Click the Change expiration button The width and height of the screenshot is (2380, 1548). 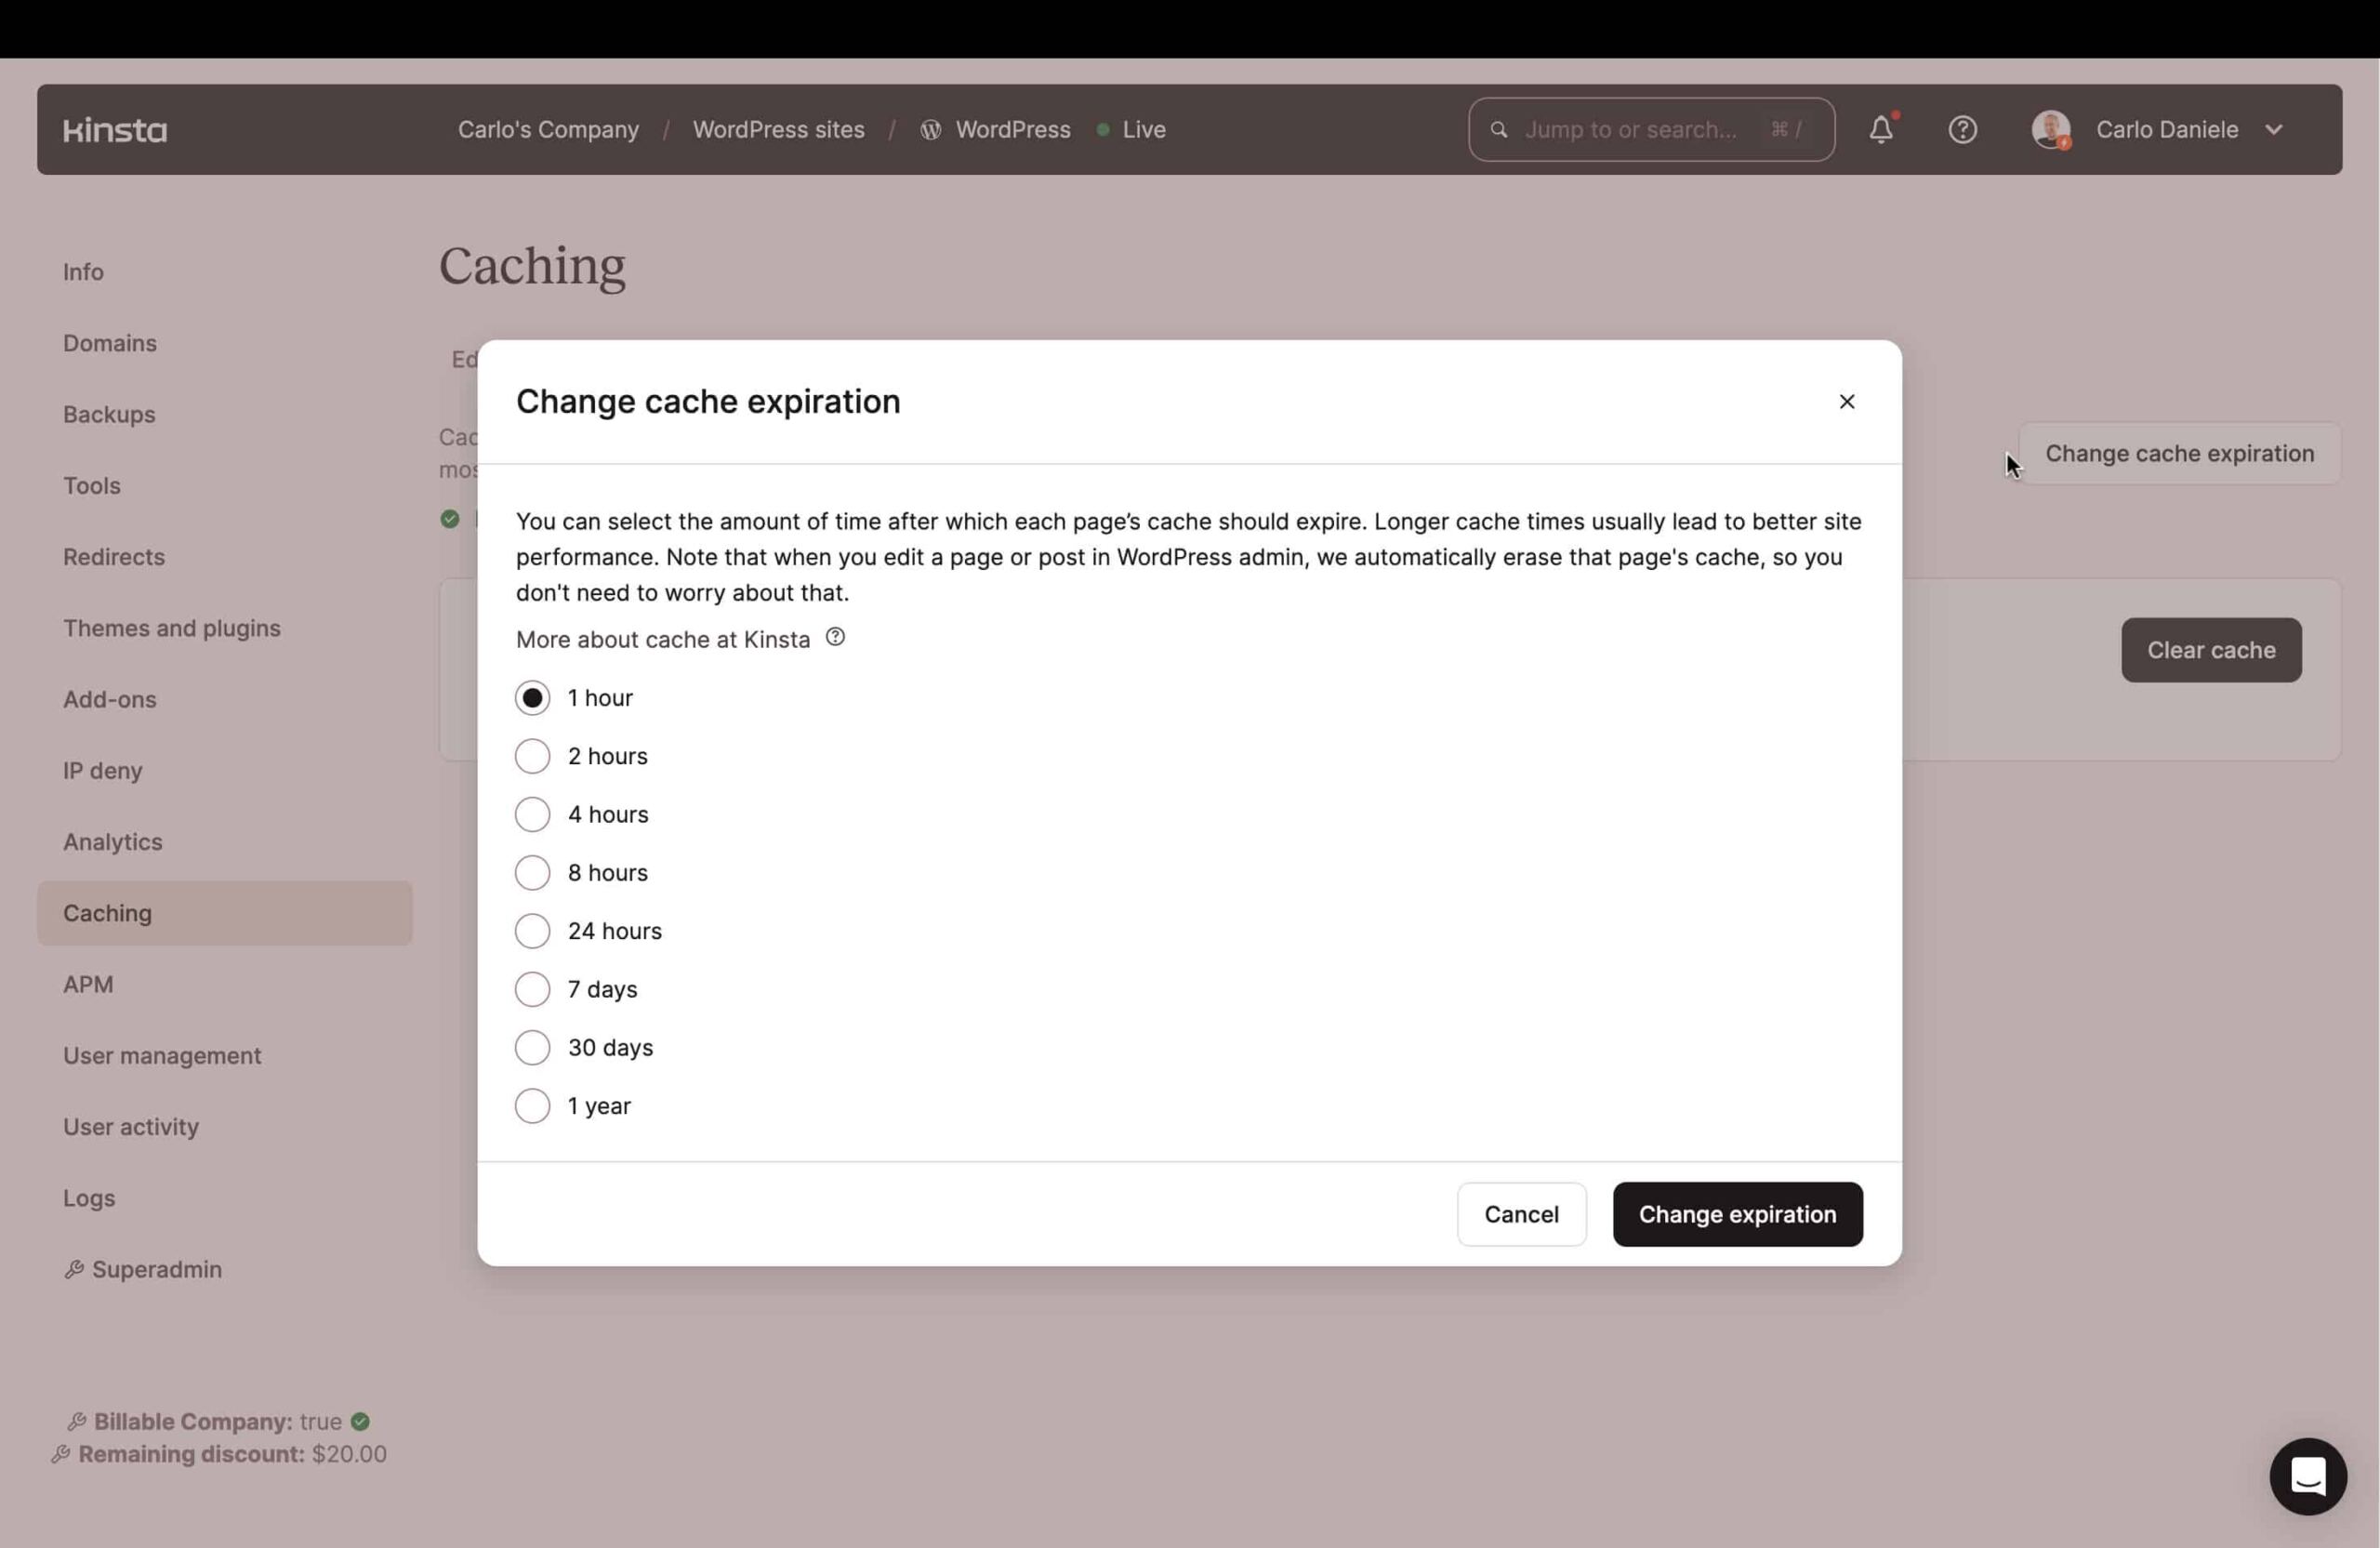click(1737, 1213)
